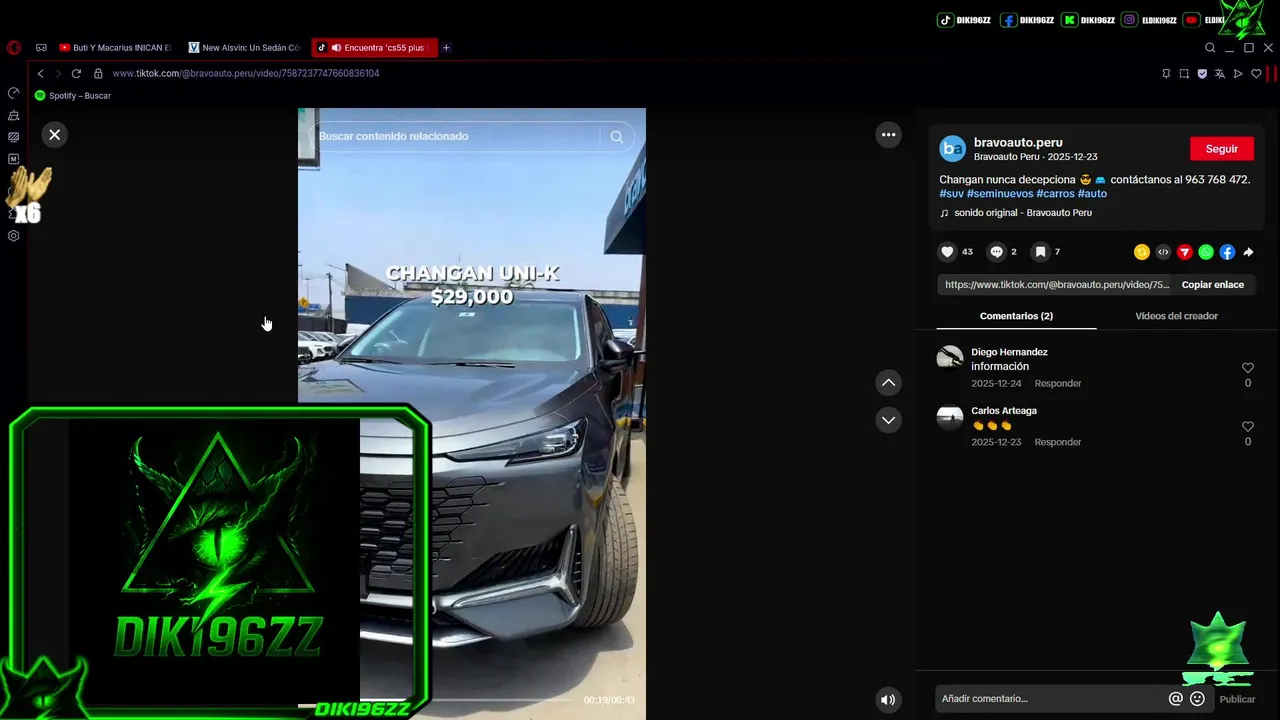Open comments via speech bubble icon
Screen dimensions: 1280x720
point(996,252)
